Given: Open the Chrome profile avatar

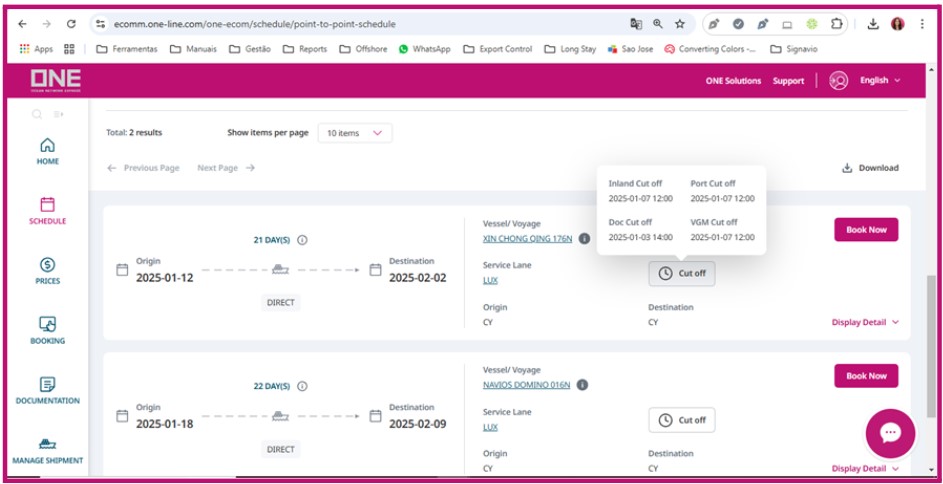Looking at the screenshot, I should 897,24.
